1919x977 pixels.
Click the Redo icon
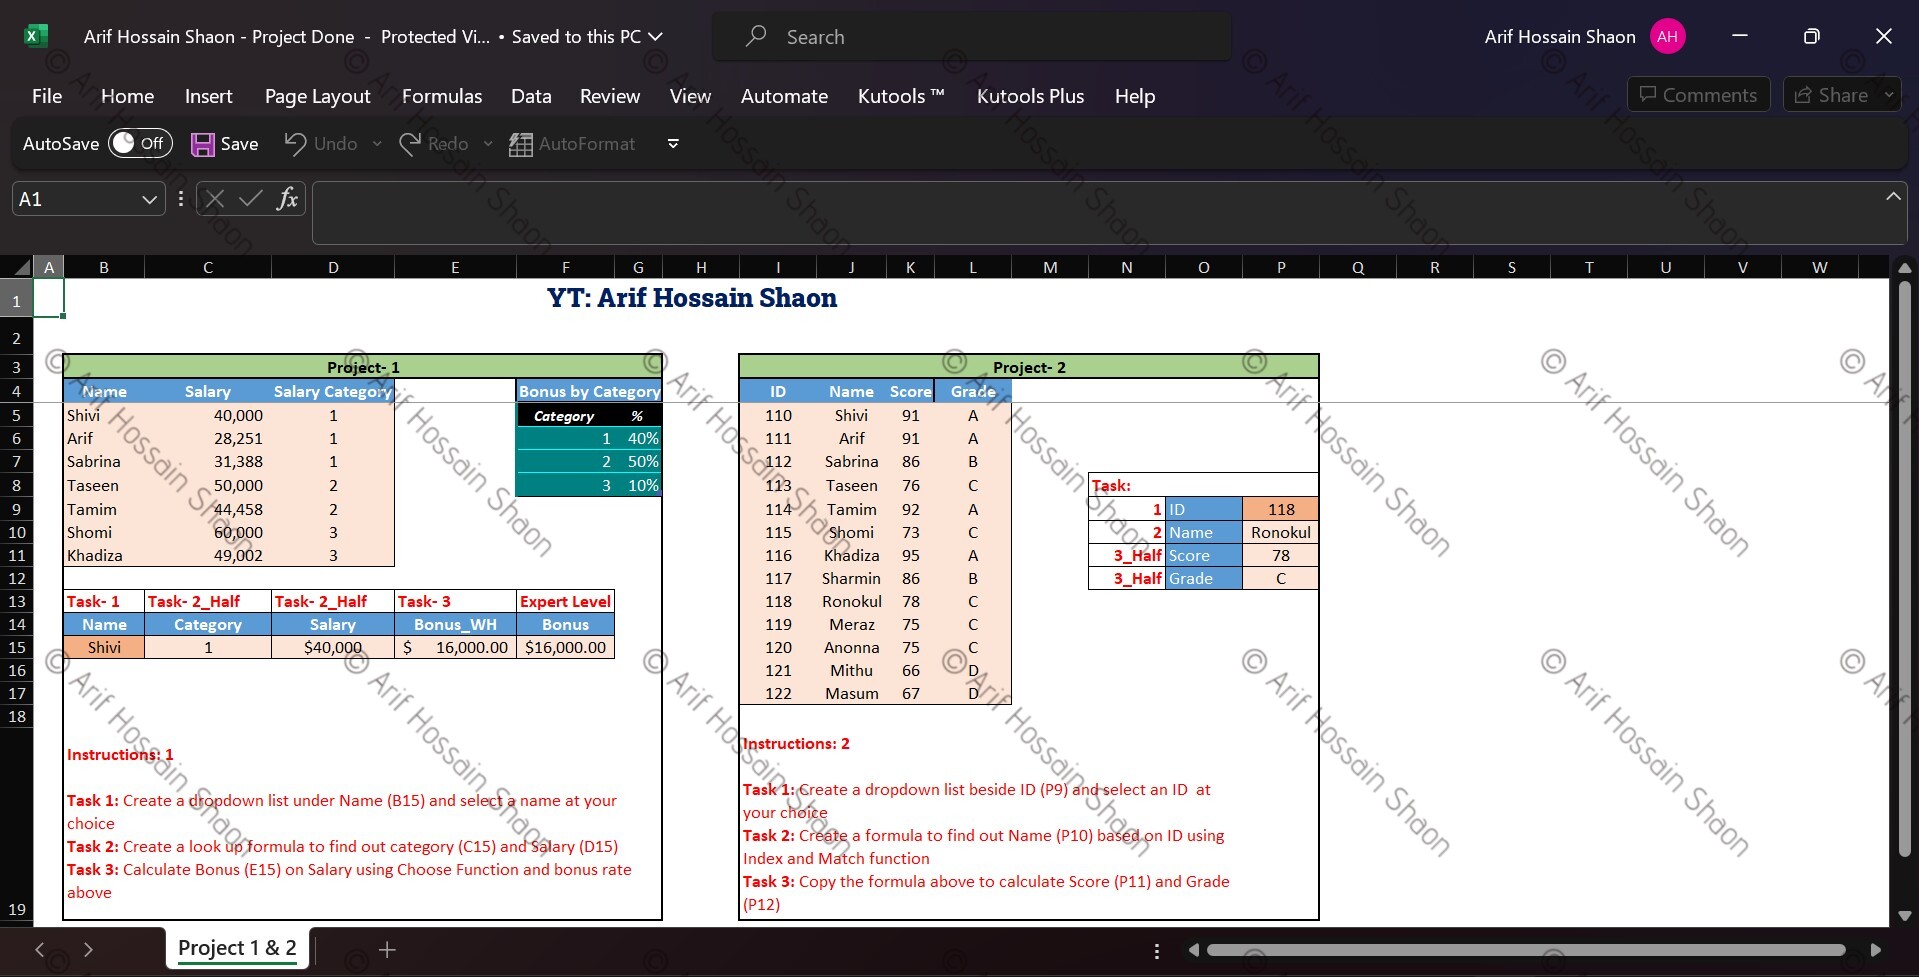coord(411,143)
